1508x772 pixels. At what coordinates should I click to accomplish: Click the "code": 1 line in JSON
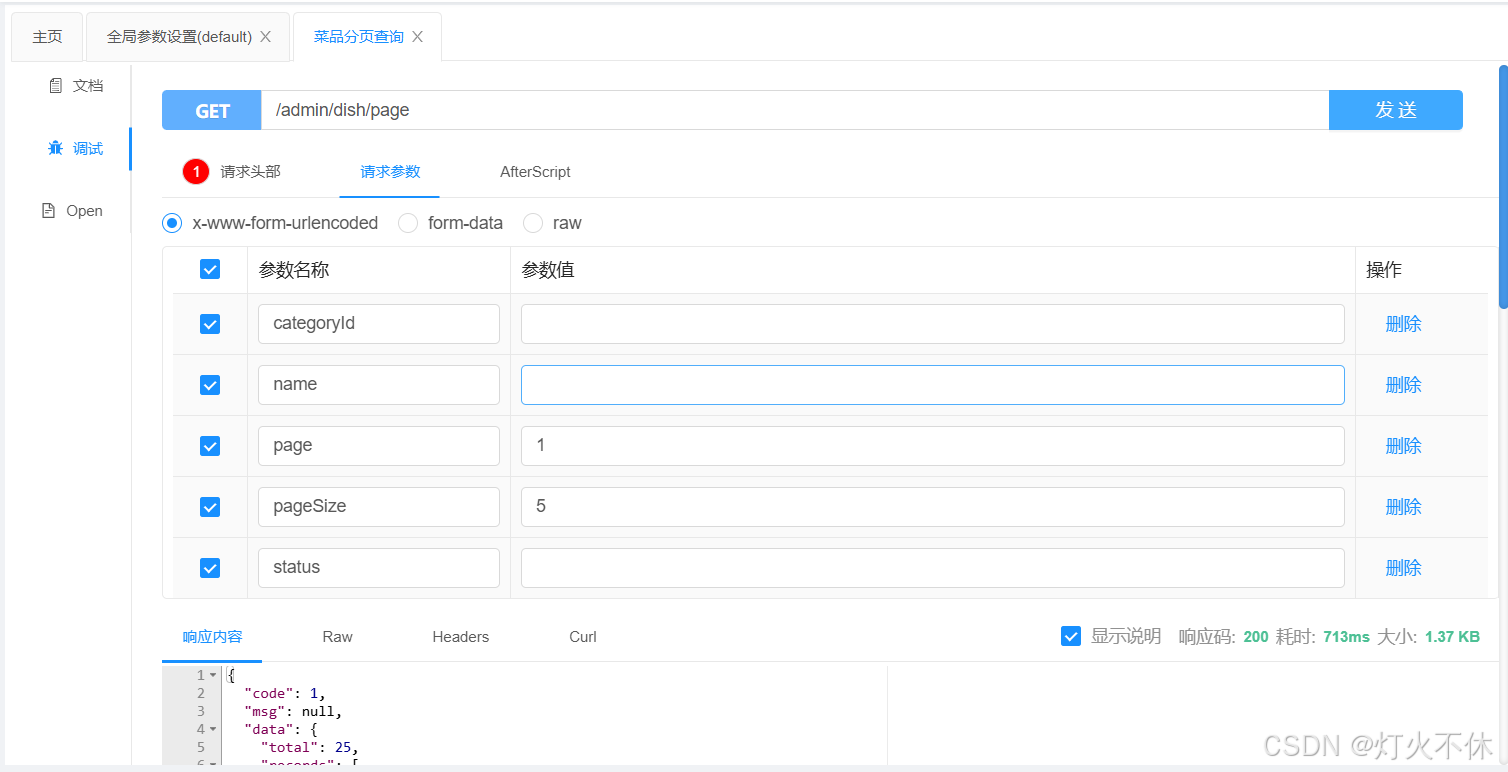point(284,693)
